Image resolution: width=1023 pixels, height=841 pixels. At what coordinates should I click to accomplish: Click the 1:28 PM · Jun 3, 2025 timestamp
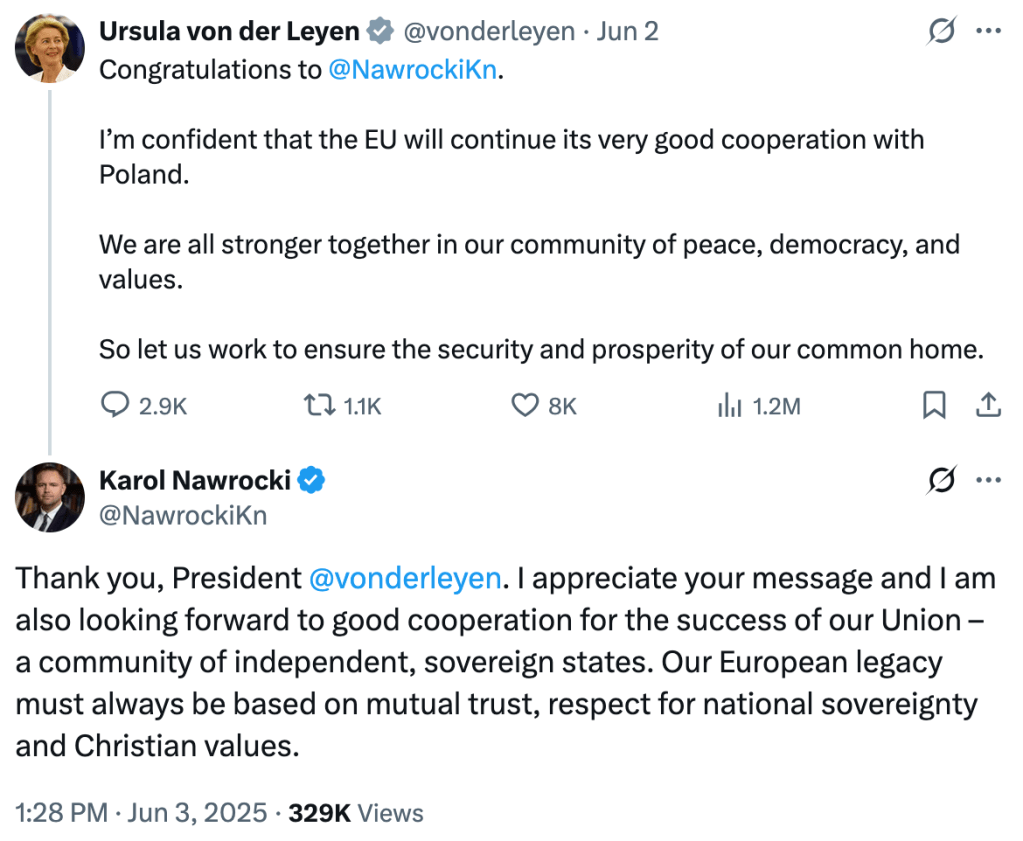point(141,813)
